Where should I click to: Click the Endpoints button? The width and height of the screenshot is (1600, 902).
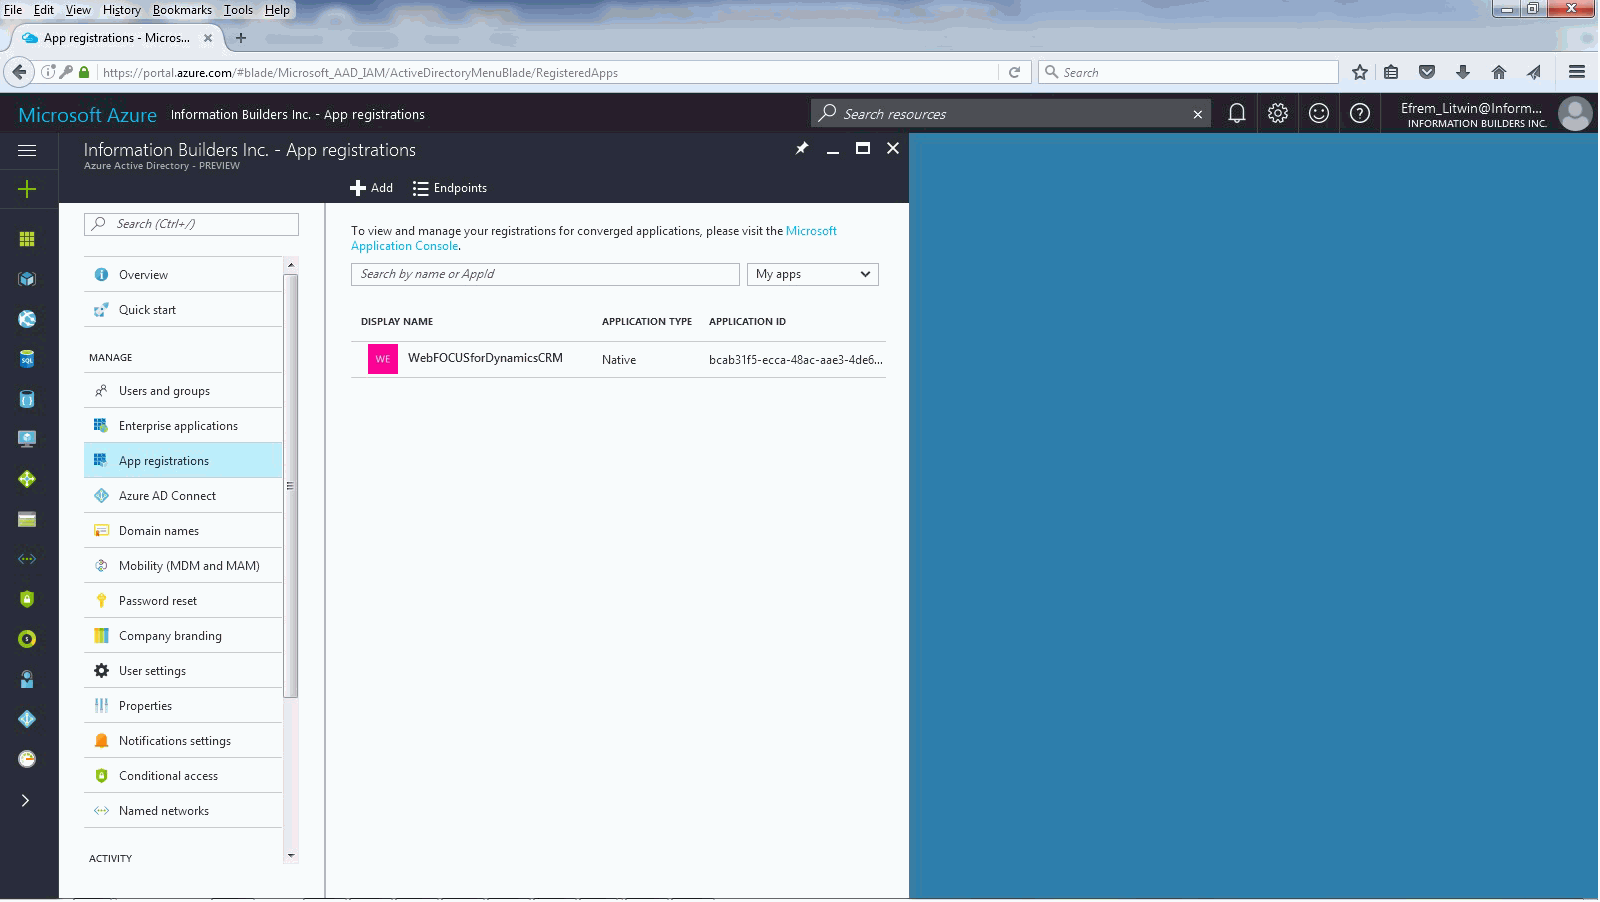click(x=450, y=188)
